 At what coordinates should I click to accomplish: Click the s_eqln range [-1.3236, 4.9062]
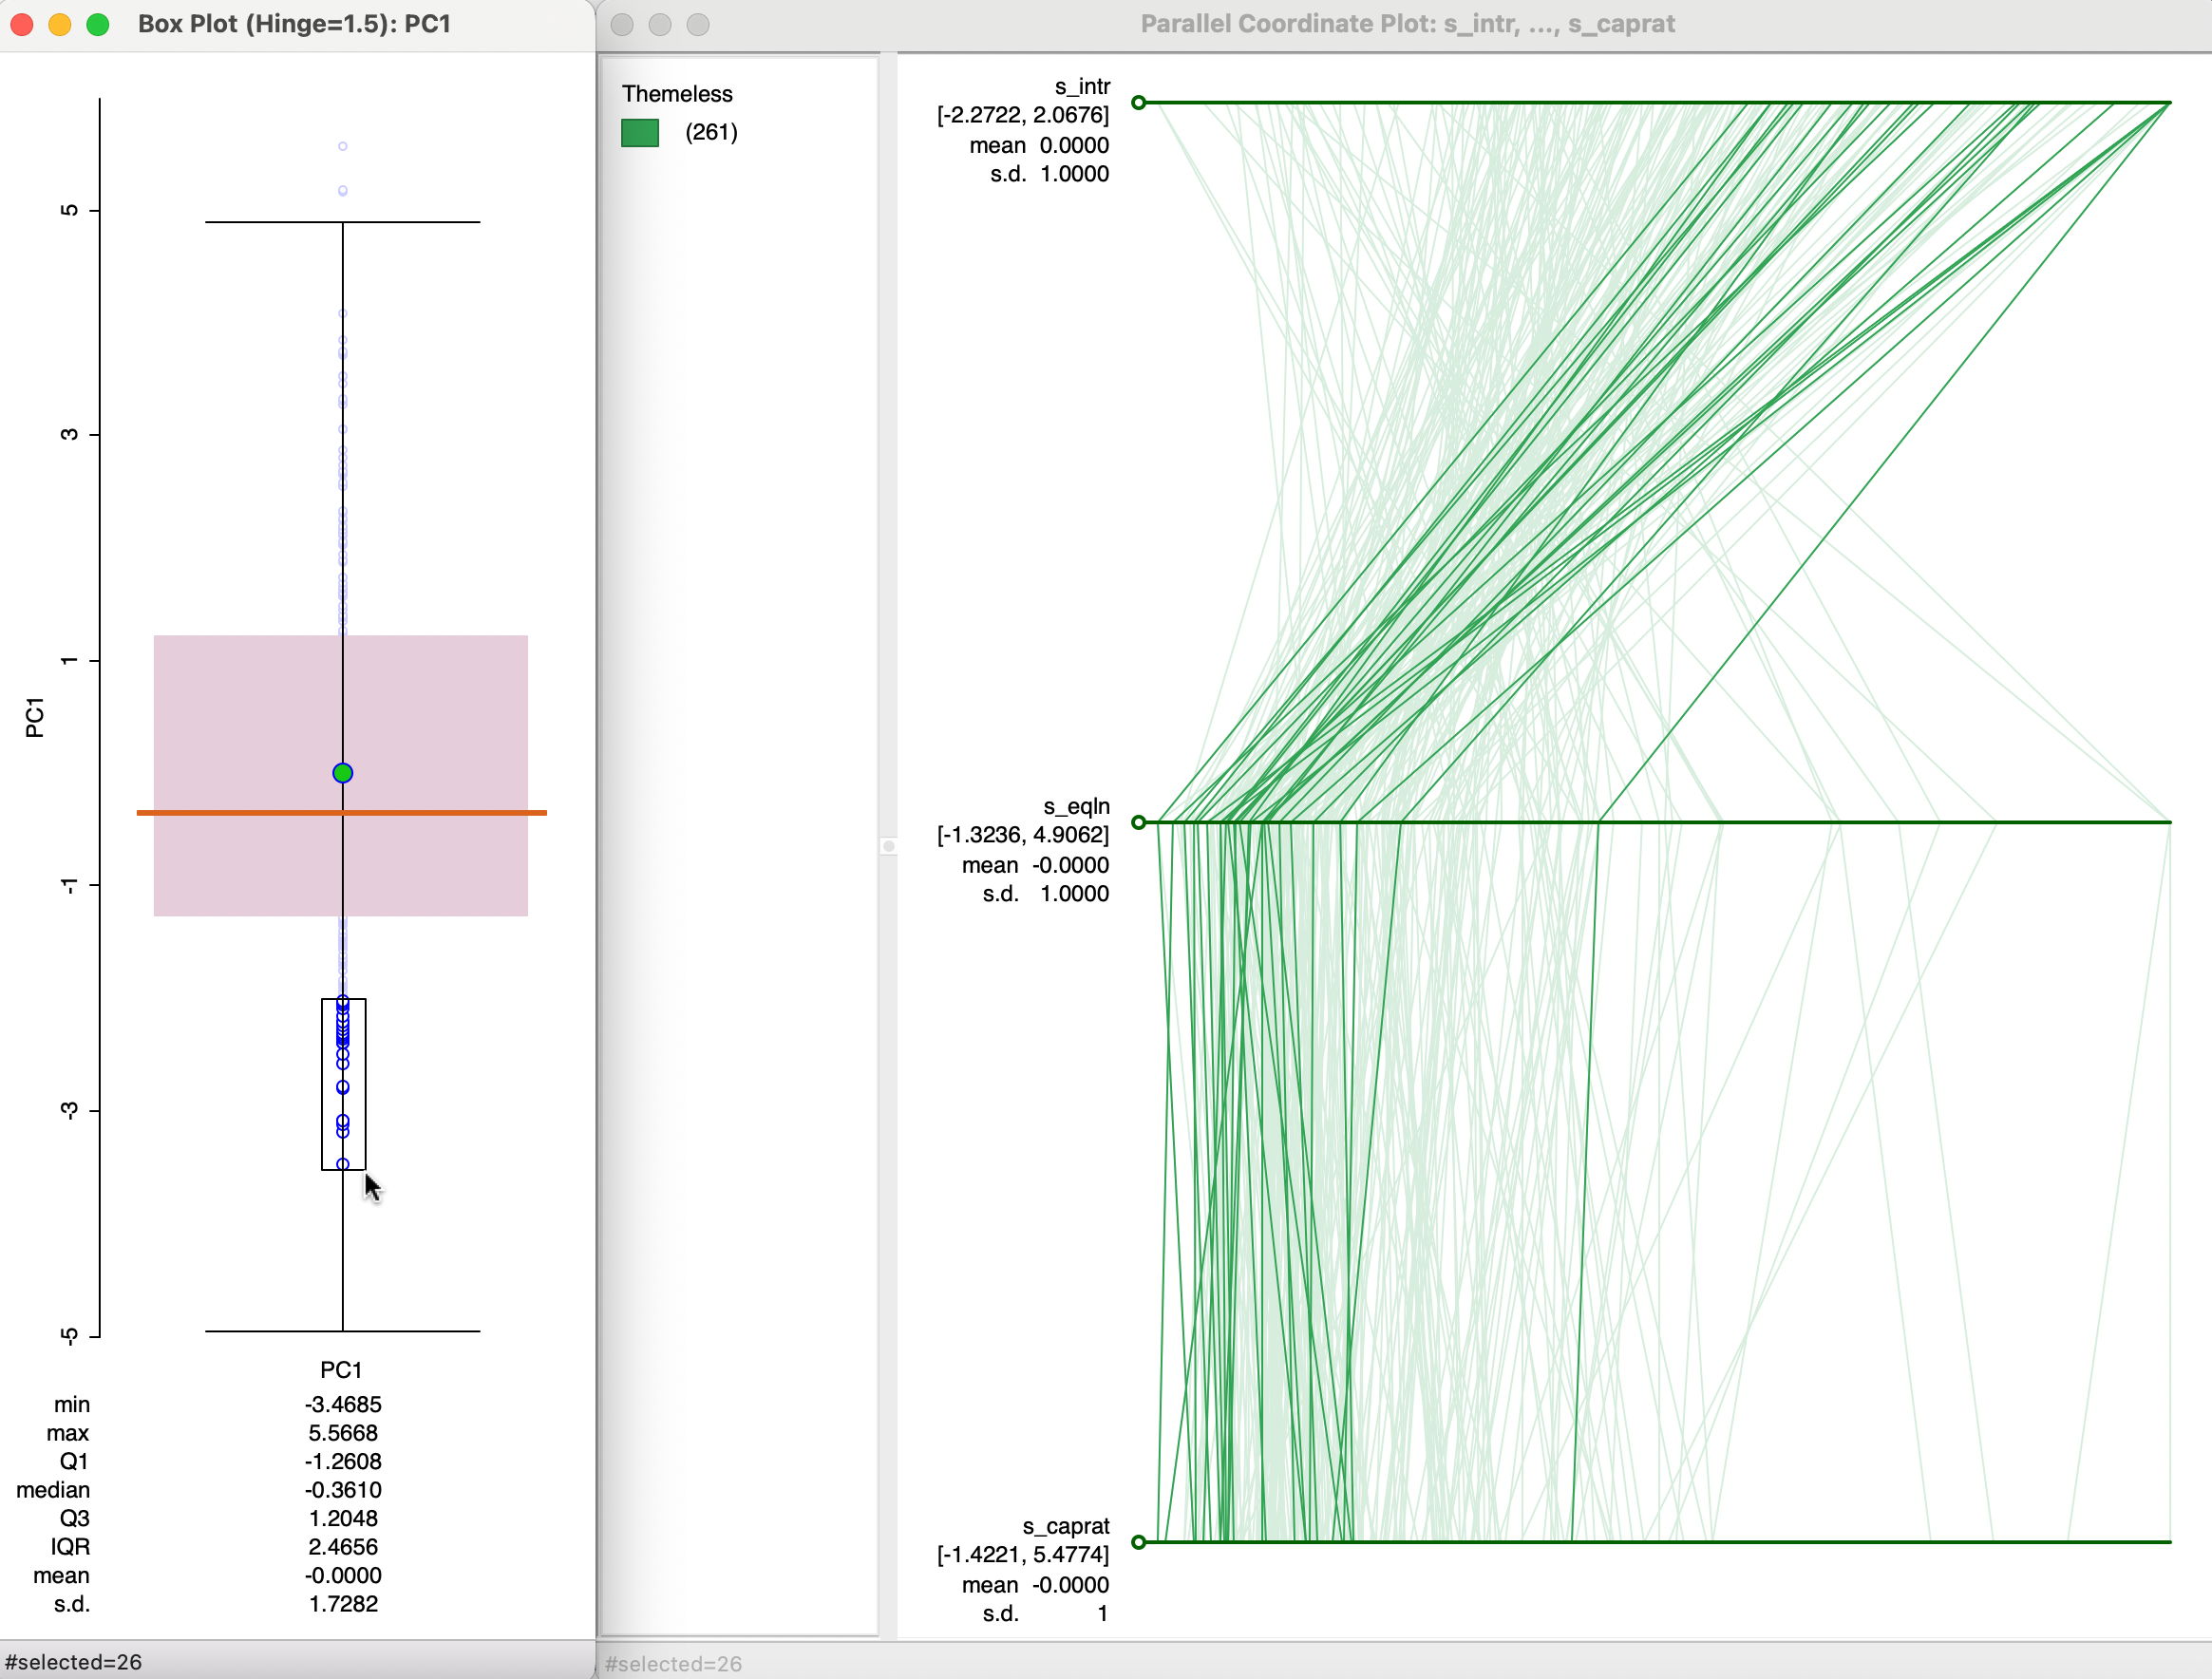coord(1023,835)
